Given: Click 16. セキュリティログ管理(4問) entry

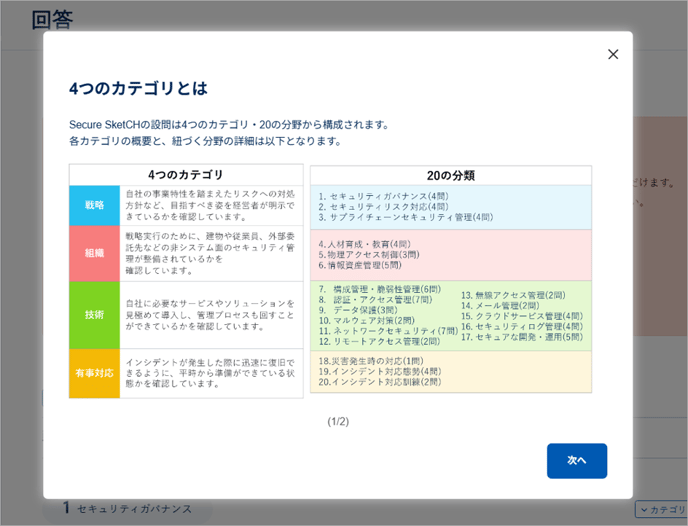Looking at the screenshot, I should pos(522,326).
